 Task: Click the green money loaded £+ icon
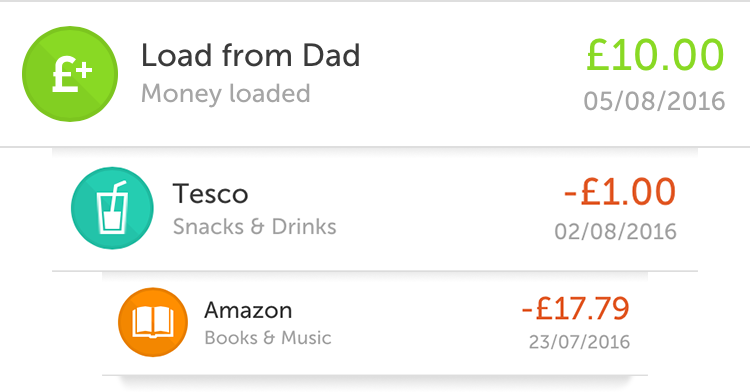(70, 74)
